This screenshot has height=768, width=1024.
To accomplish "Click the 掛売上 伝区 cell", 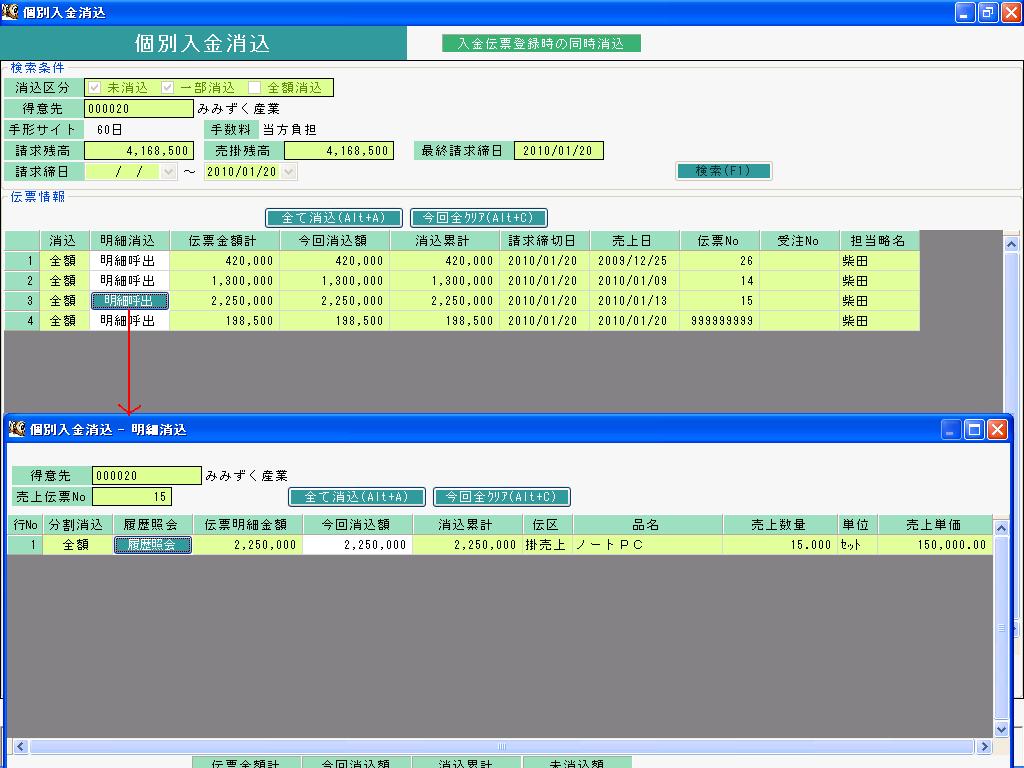I will pyautogui.click(x=548, y=545).
